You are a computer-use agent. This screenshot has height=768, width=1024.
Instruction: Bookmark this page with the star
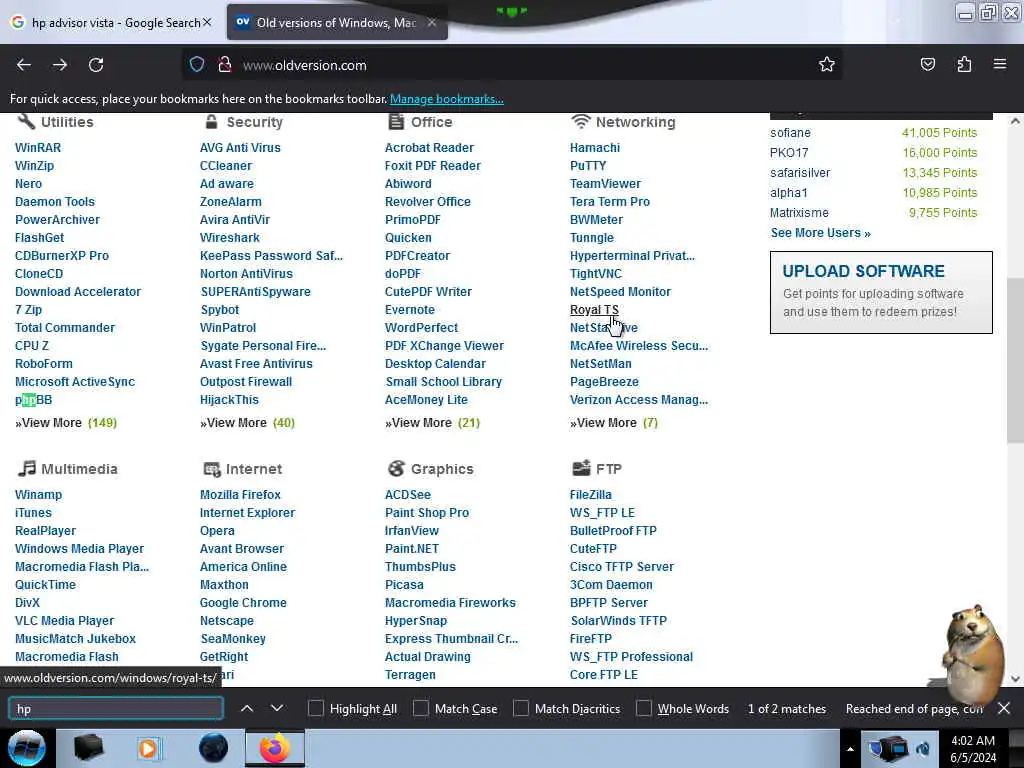point(827,65)
